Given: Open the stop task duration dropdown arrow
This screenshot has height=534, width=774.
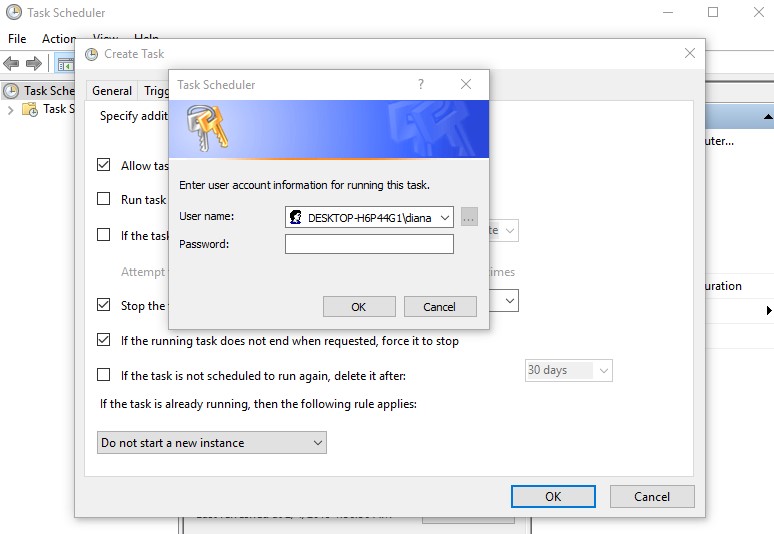Looking at the screenshot, I should pyautogui.click(x=510, y=301).
